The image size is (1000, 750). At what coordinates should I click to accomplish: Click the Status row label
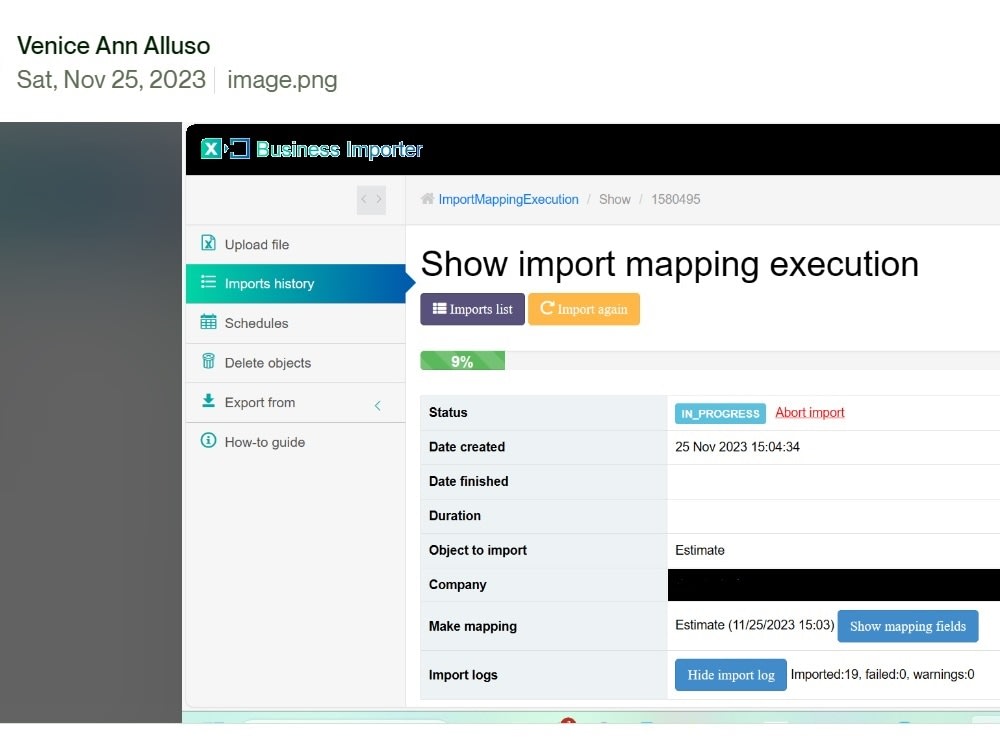click(448, 413)
